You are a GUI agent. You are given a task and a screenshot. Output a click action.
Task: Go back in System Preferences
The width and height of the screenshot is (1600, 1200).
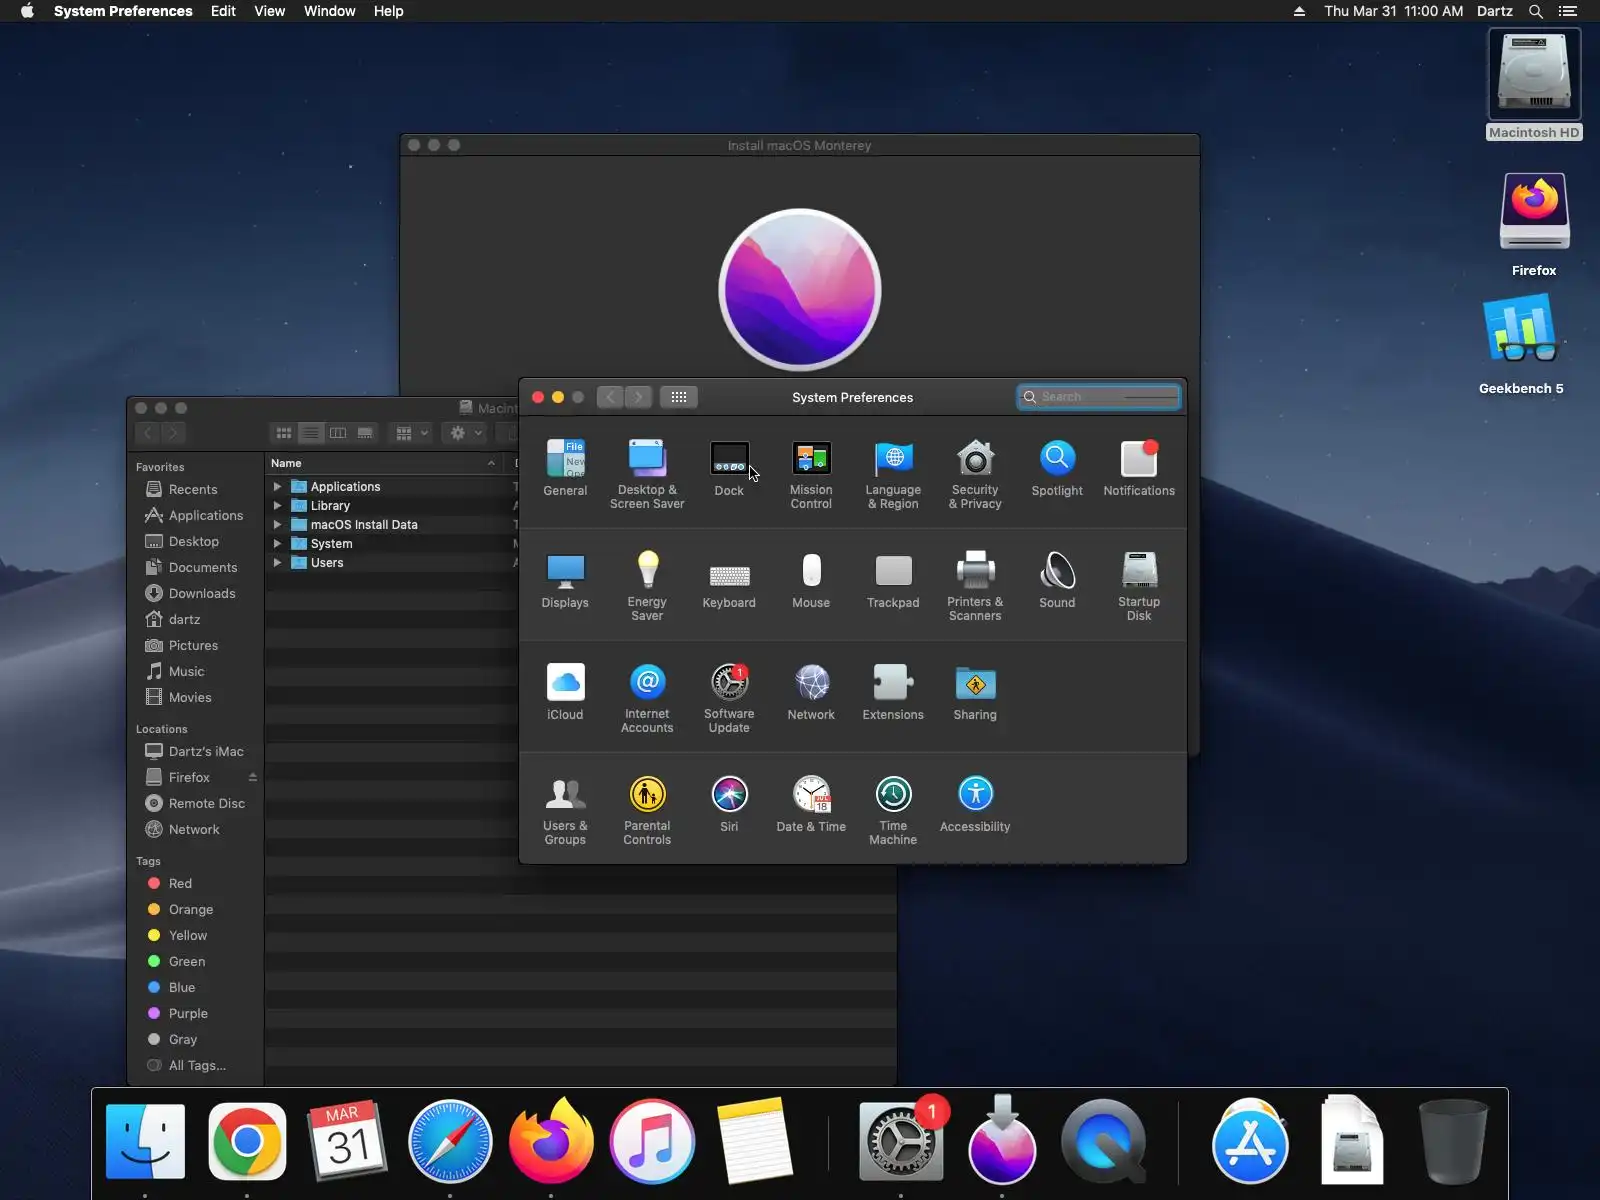coord(611,397)
